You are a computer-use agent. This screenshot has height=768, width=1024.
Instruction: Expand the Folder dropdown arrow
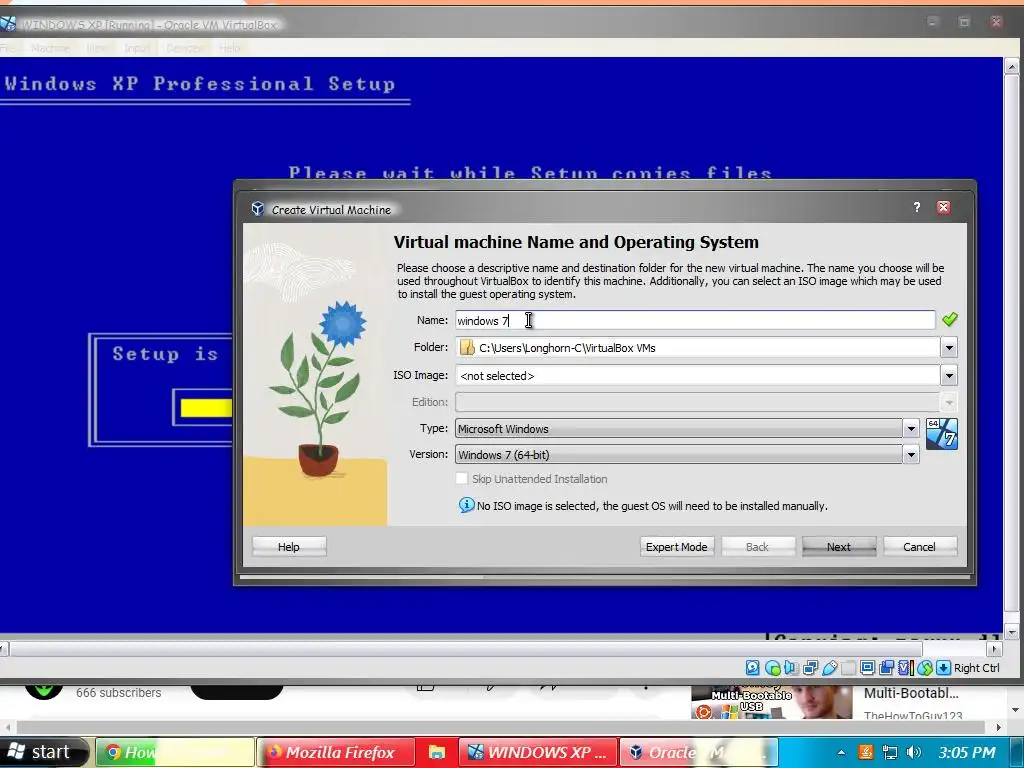click(x=949, y=347)
